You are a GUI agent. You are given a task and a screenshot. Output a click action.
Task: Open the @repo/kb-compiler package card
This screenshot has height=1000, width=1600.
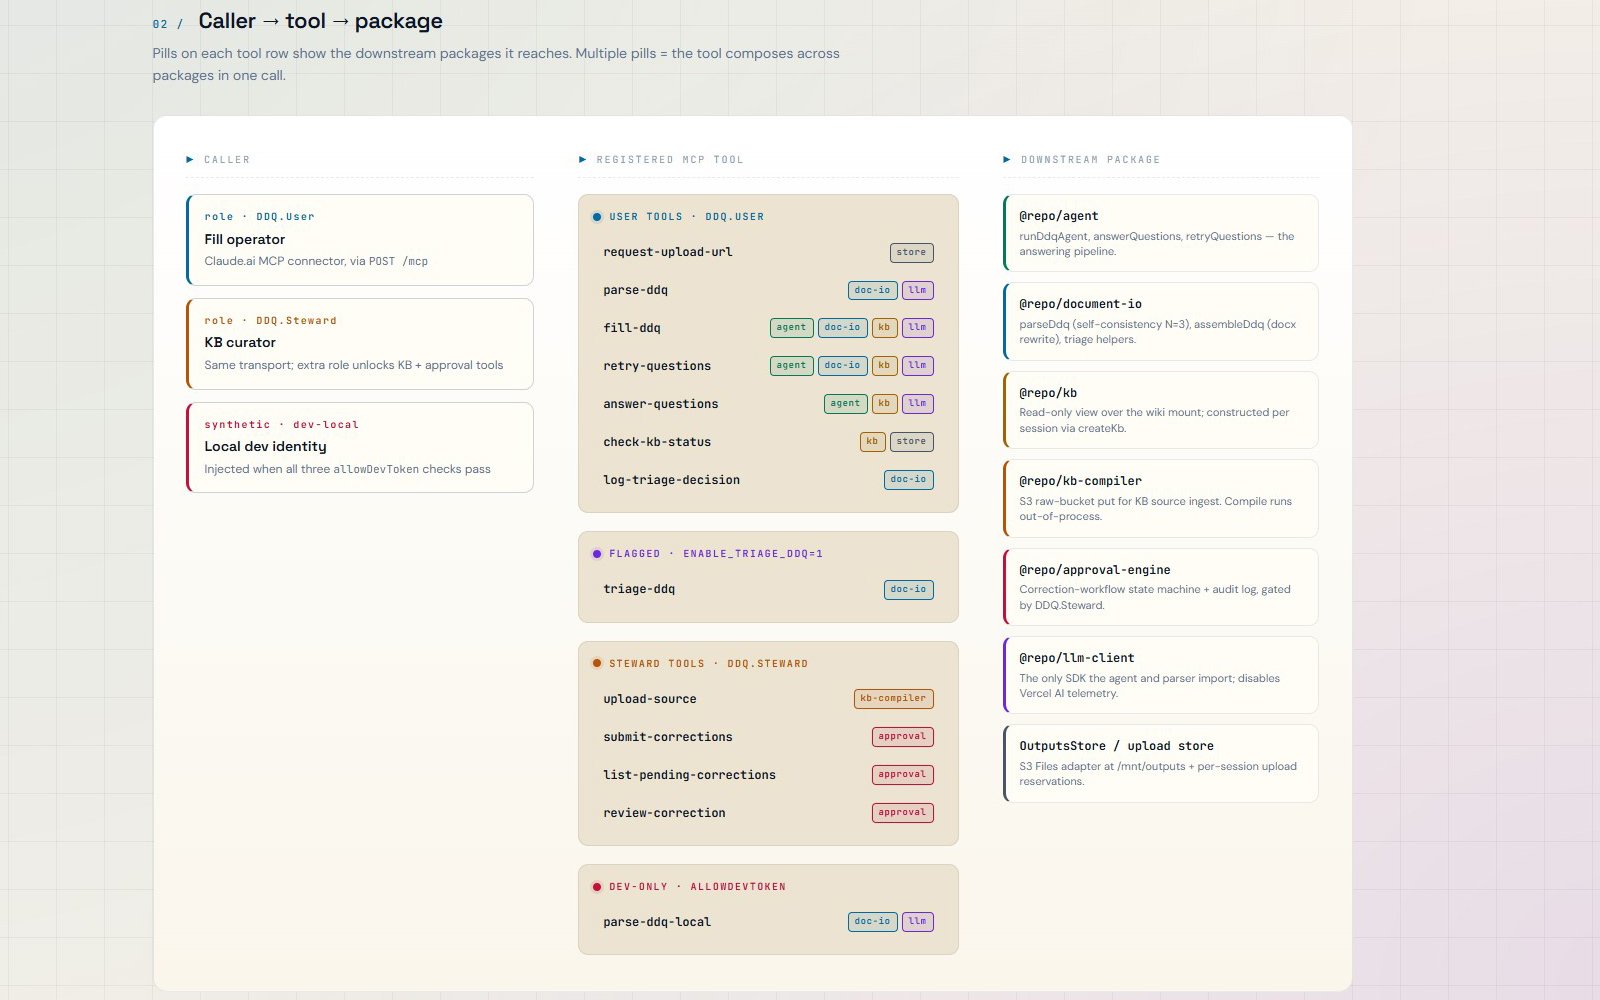pos(1161,498)
